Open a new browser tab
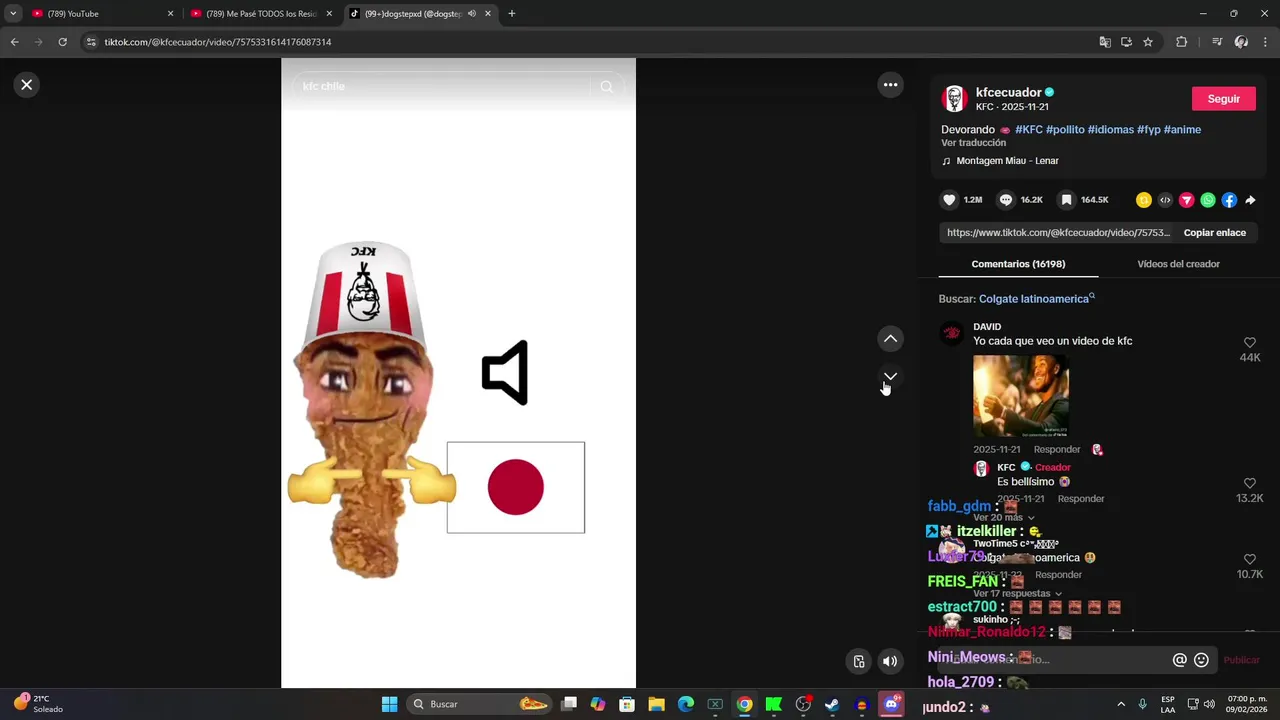The image size is (1280, 720). (511, 14)
